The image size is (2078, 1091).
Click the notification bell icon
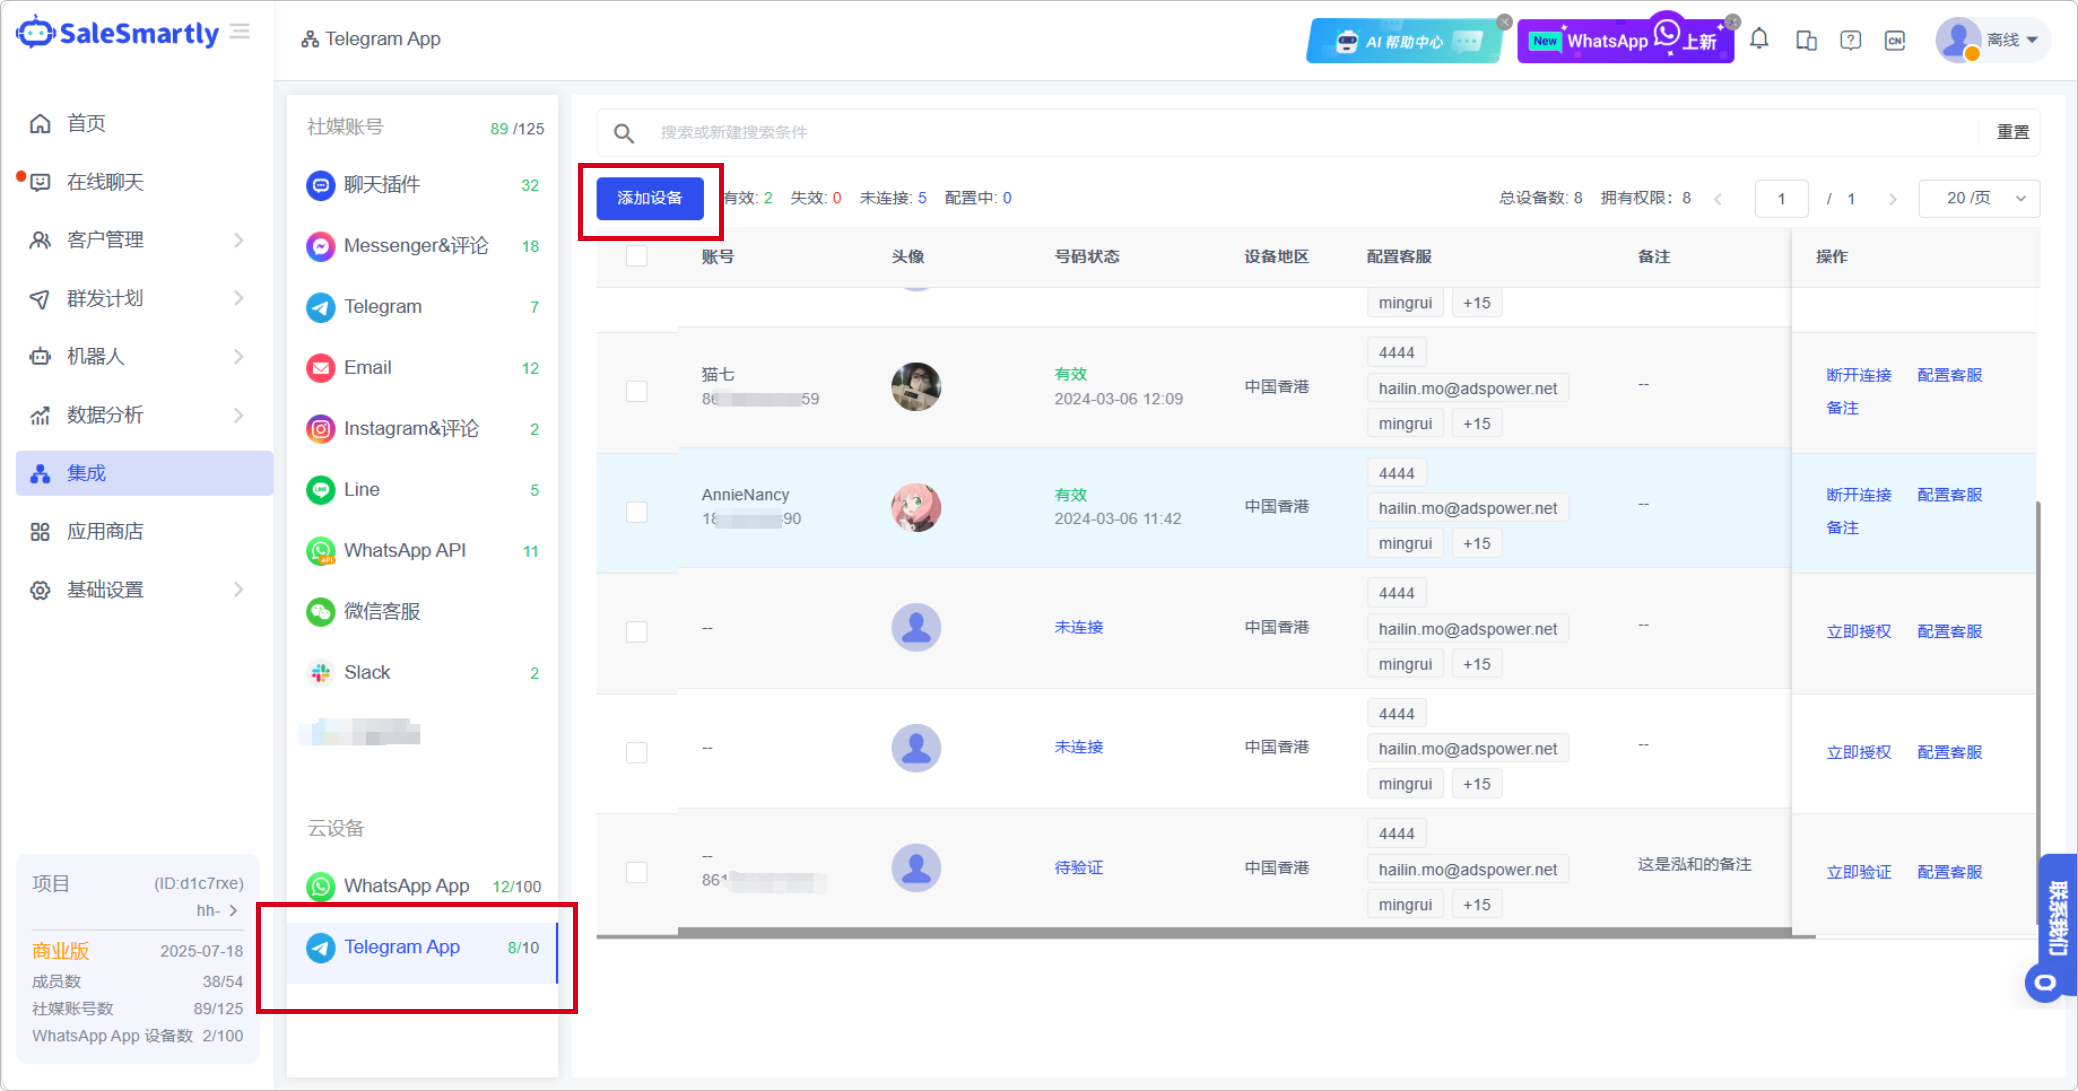[x=1759, y=40]
